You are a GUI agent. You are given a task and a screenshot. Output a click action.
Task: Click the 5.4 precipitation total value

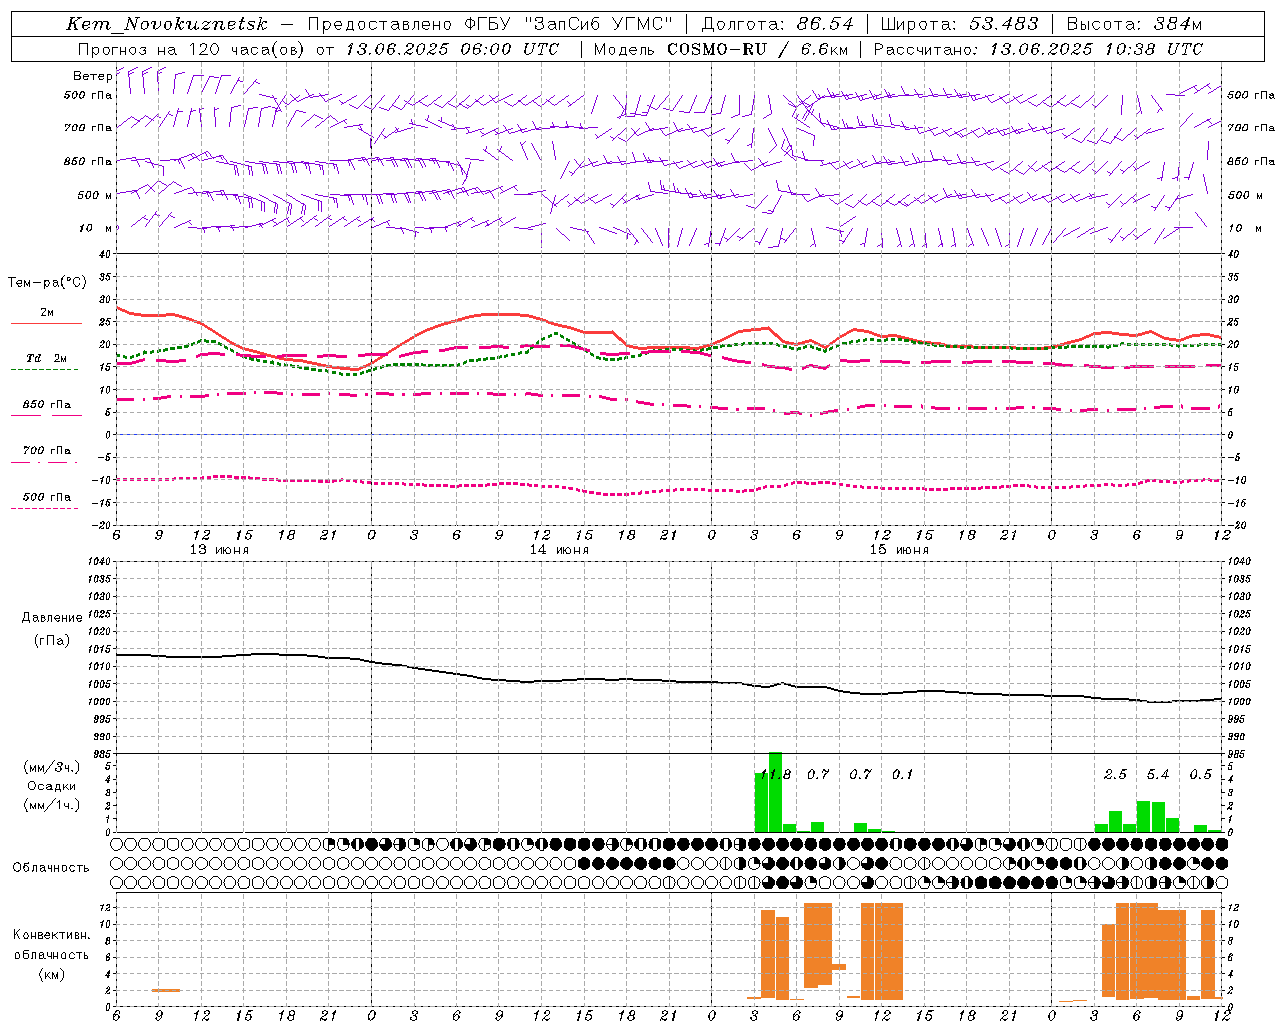coord(1158,775)
